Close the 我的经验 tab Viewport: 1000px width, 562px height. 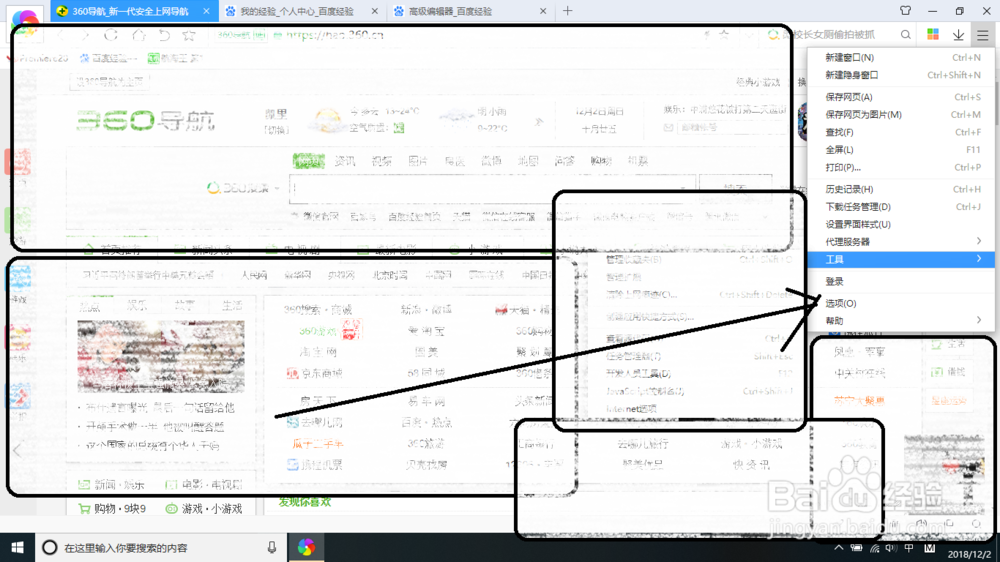tap(374, 11)
